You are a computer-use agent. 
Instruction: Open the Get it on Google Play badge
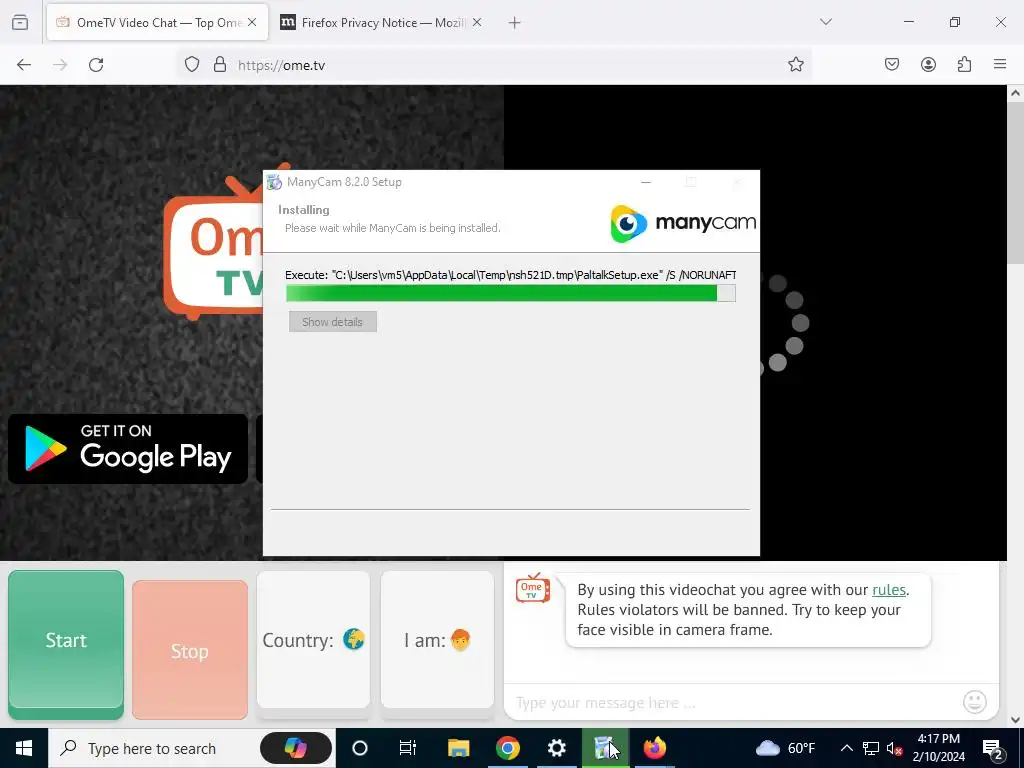tap(128, 449)
